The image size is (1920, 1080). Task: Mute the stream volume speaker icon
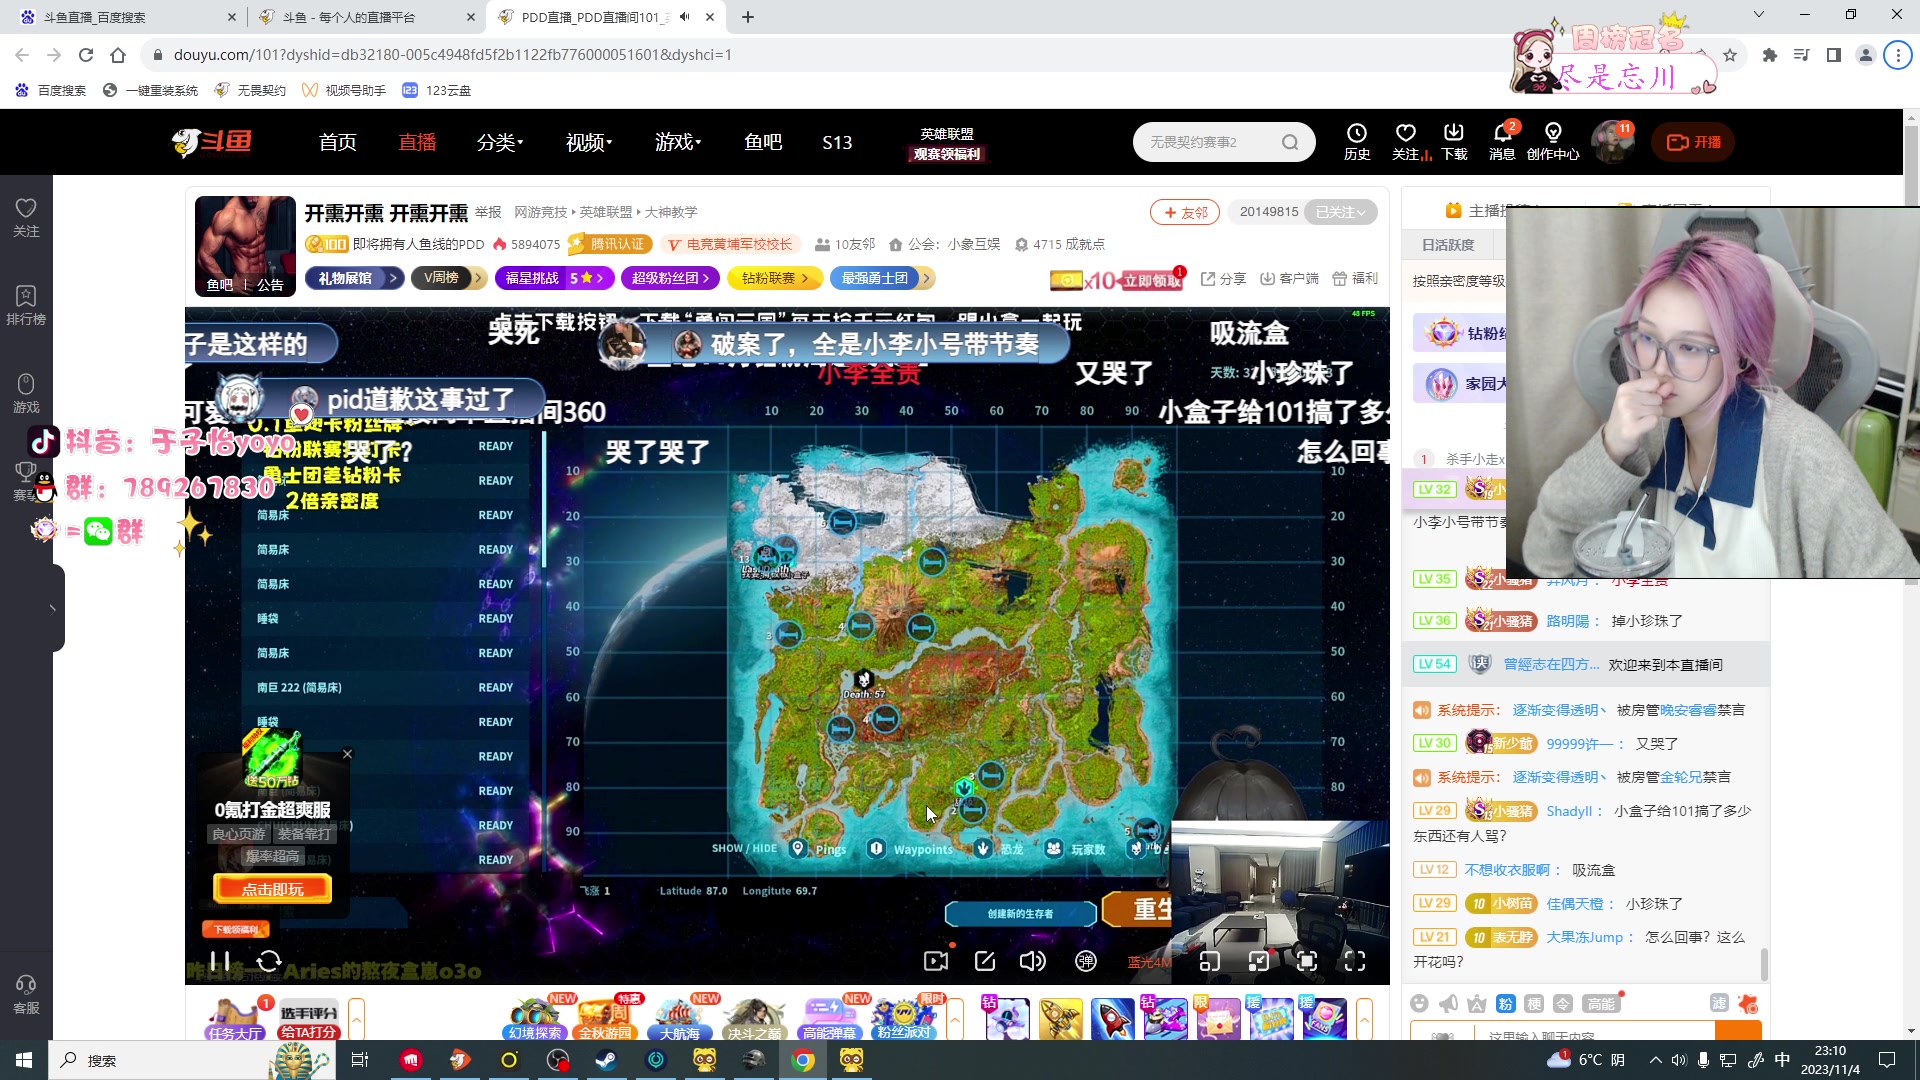(1033, 961)
